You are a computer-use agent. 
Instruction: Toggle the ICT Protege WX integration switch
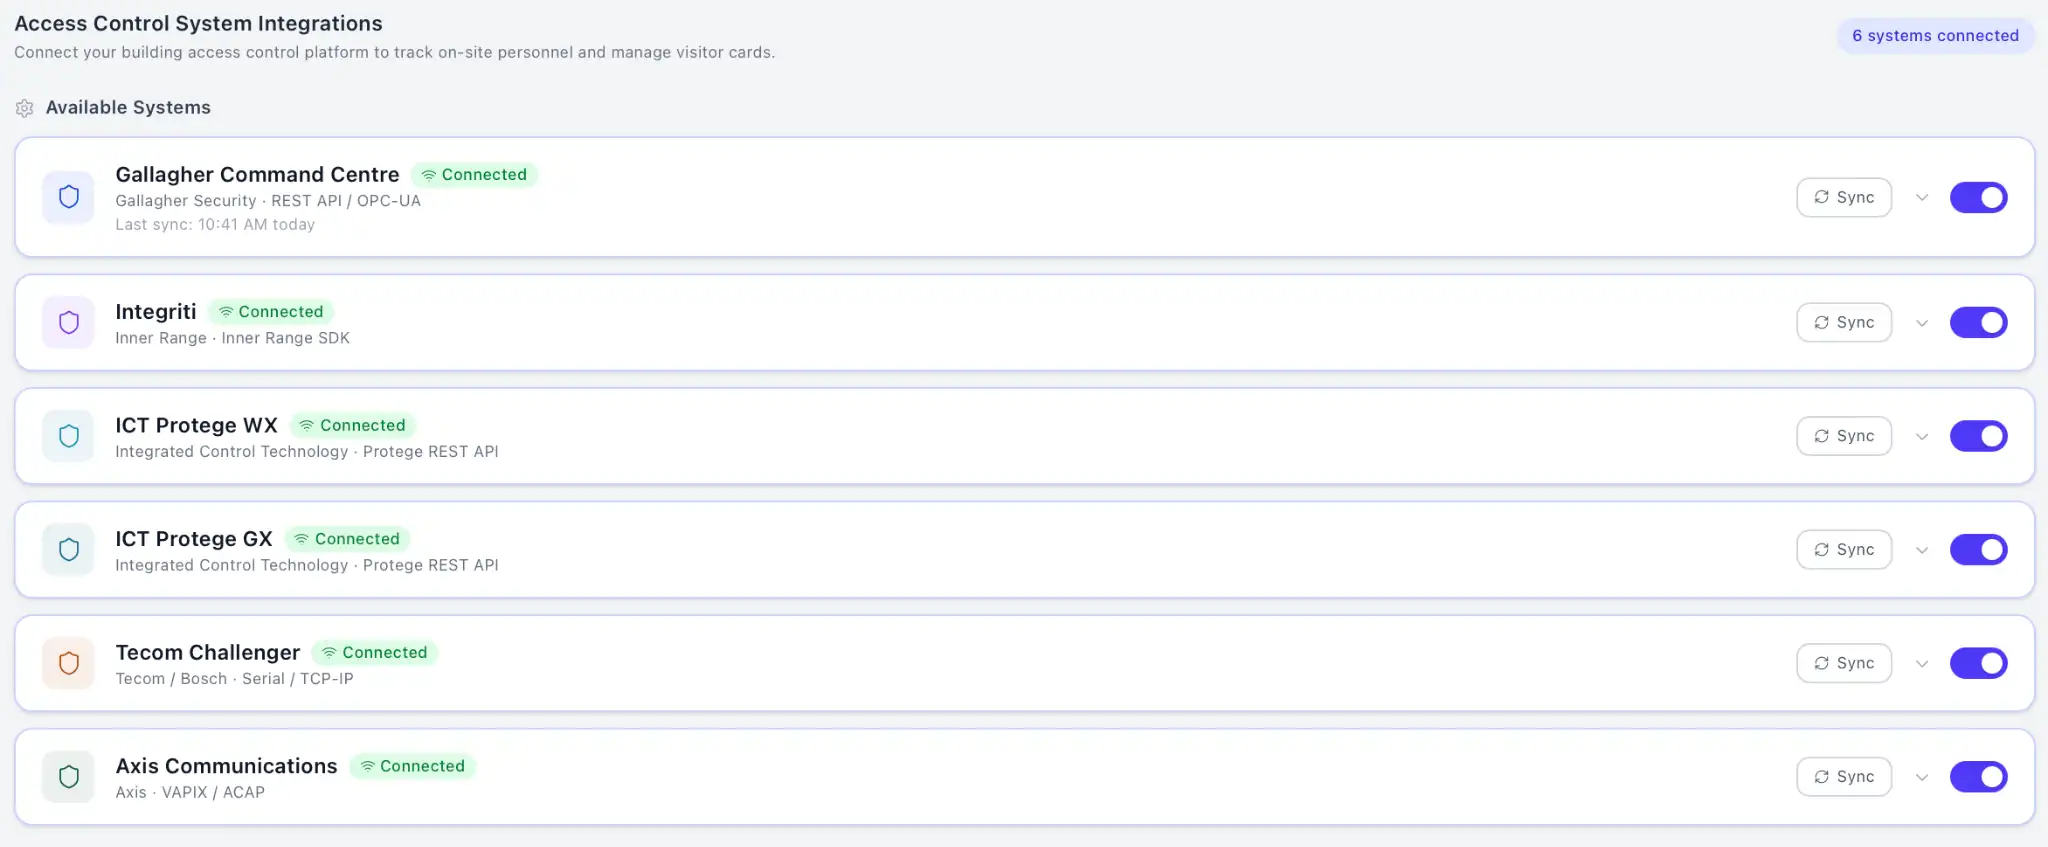point(1978,436)
